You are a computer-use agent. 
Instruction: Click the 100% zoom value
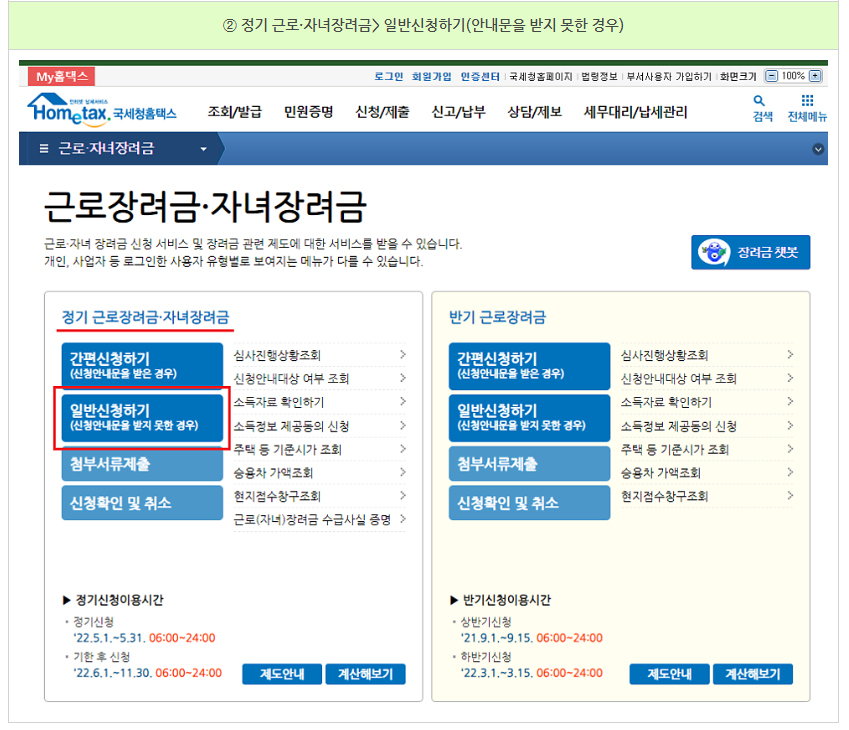click(x=793, y=76)
